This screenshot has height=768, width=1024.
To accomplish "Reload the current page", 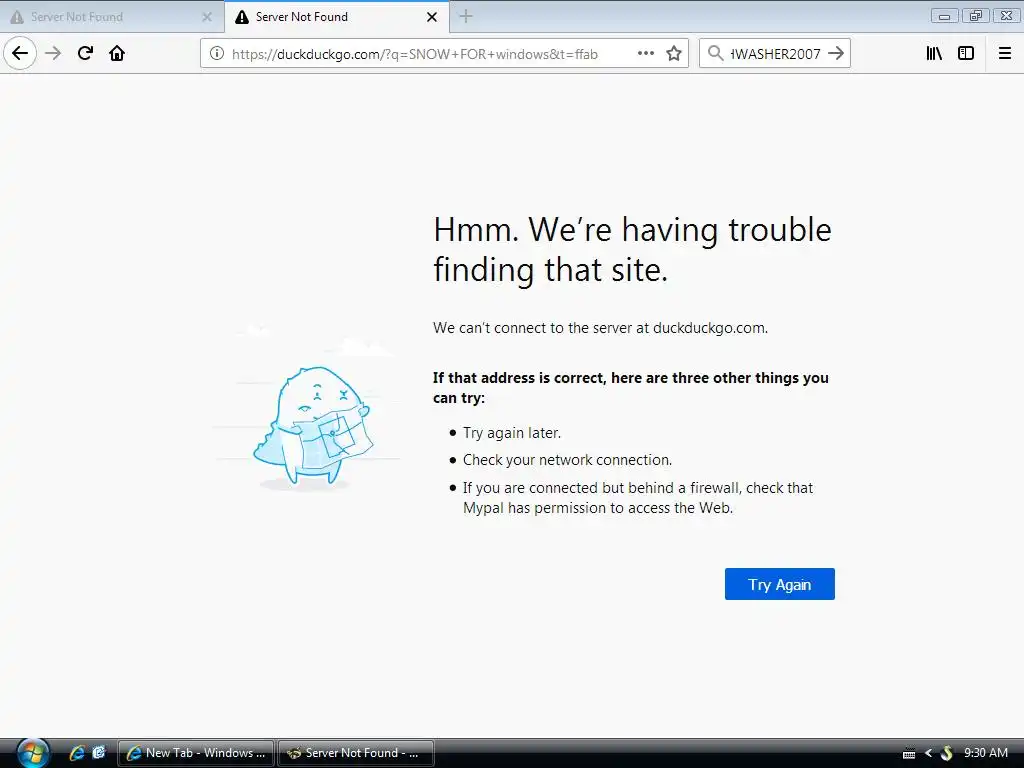I will pyautogui.click(x=86, y=54).
